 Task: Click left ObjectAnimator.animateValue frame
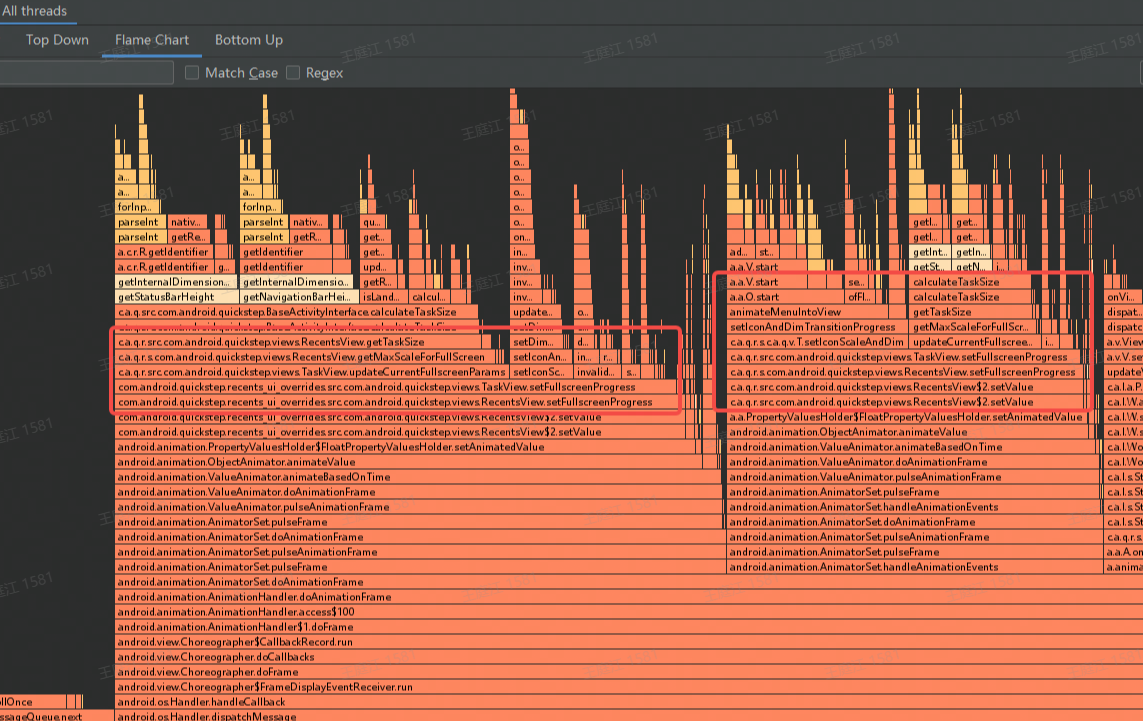(408, 462)
